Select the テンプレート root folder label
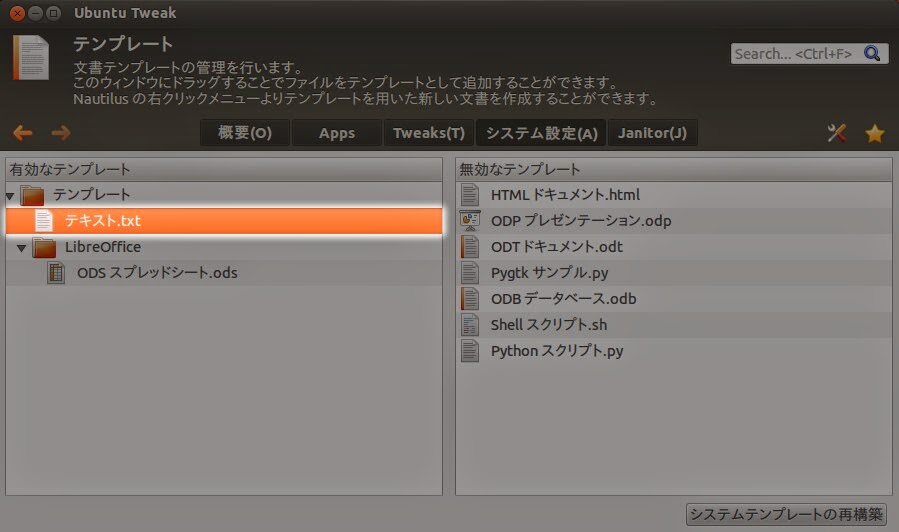 [91, 195]
